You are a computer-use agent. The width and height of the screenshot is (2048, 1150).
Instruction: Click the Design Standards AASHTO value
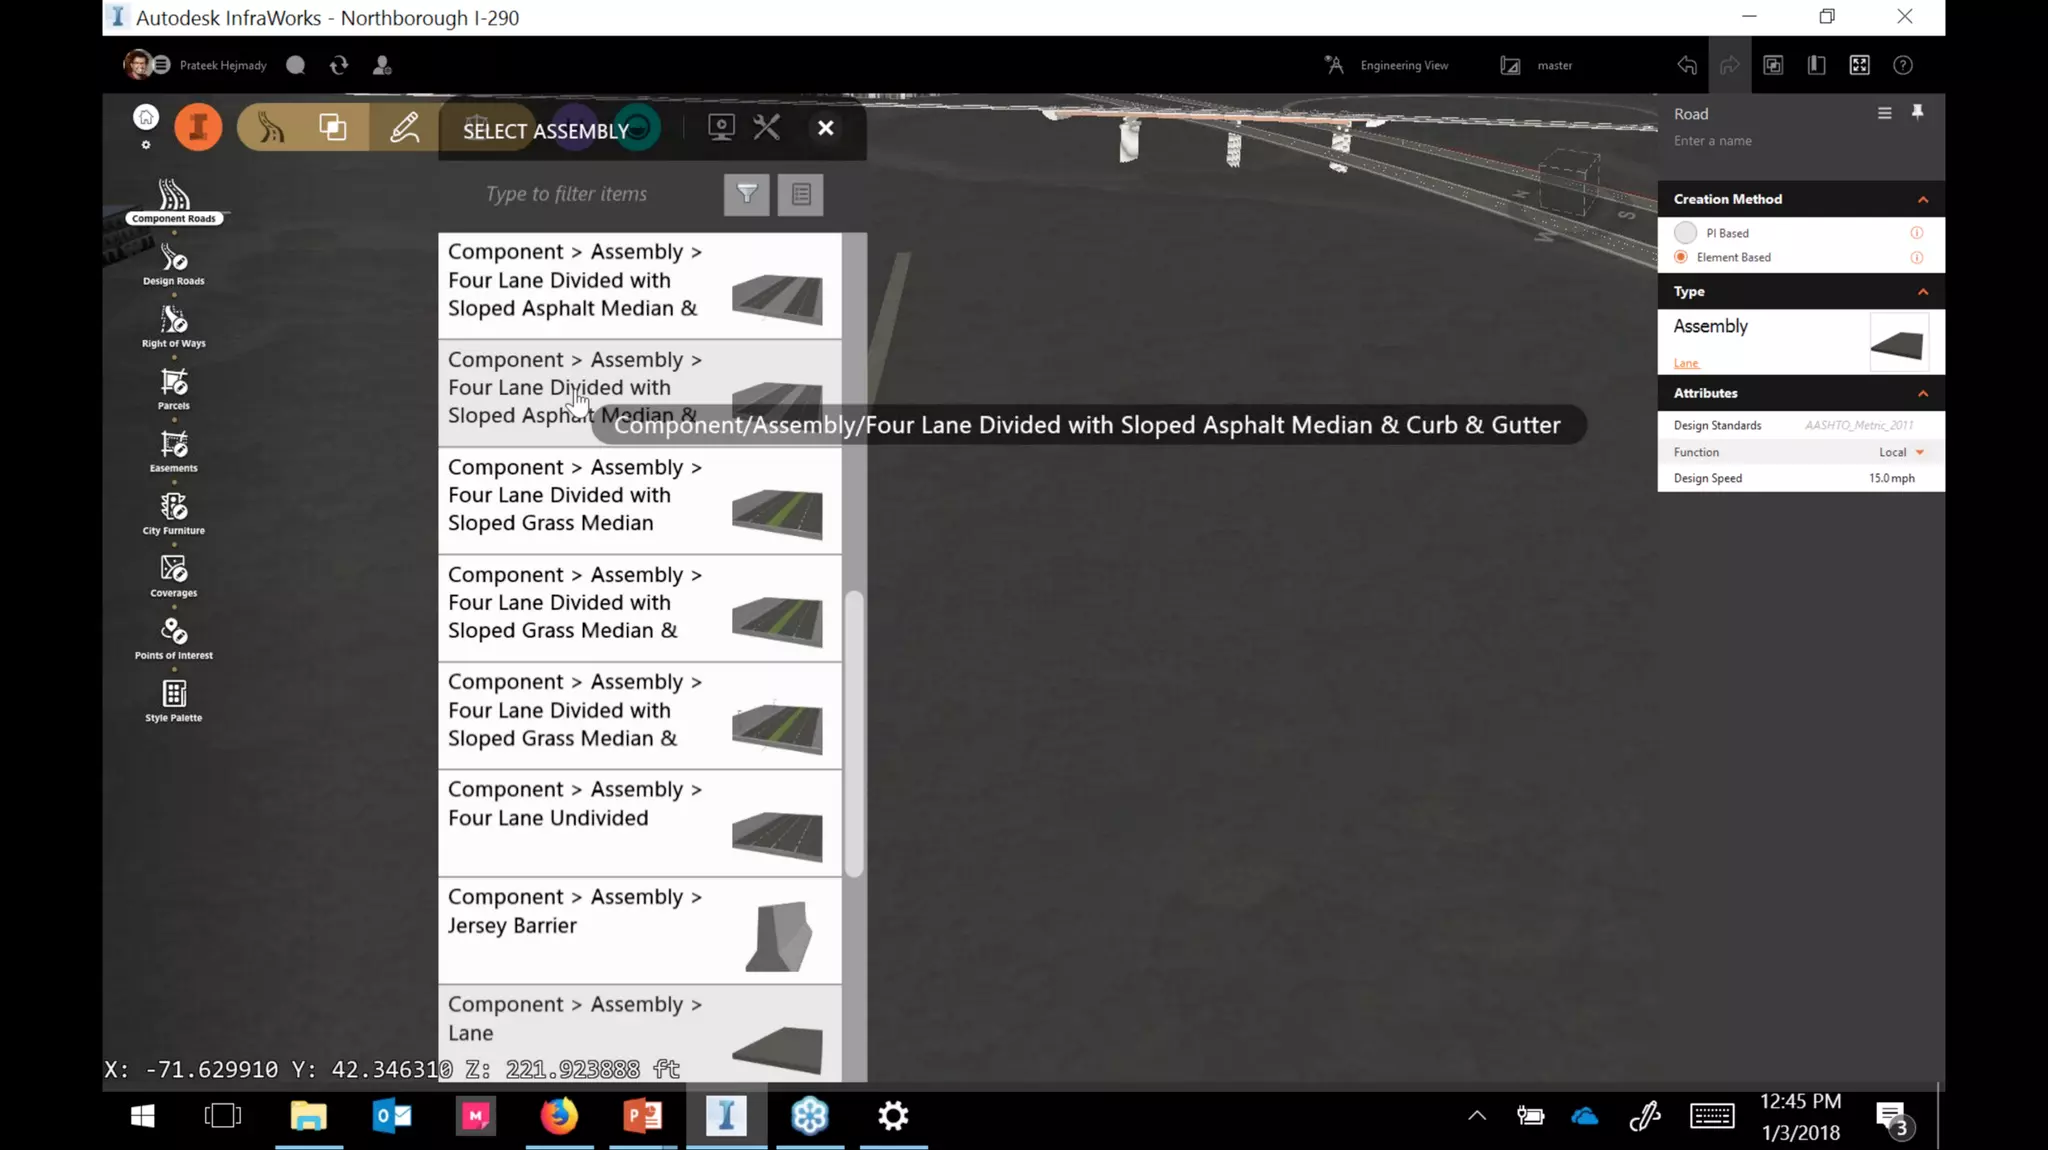tap(1858, 425)
